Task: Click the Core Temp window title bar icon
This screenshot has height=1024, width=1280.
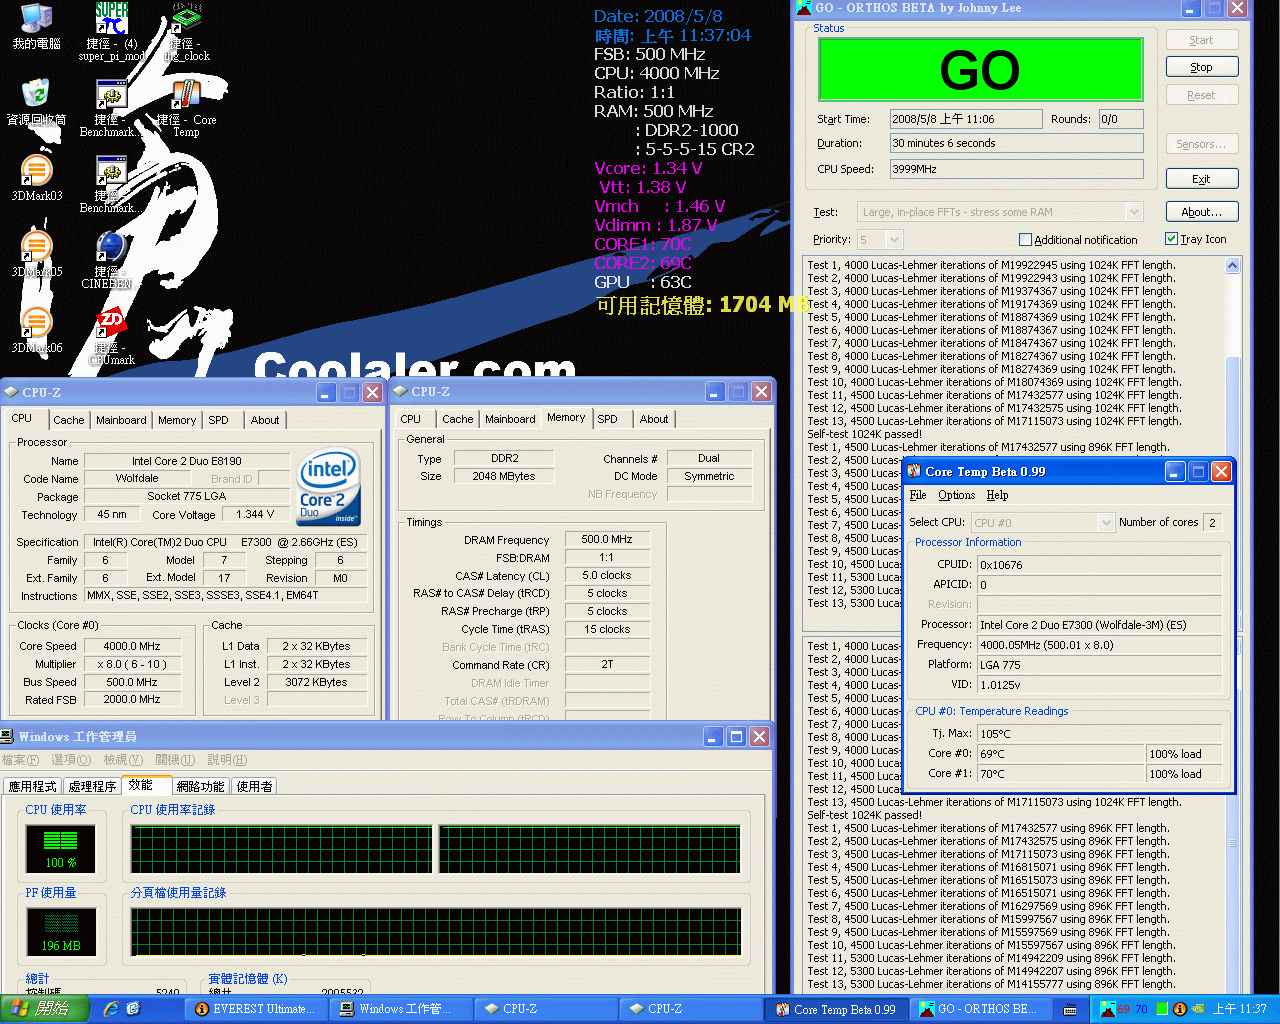Action: pyautogui.click(x=914, y=471)
